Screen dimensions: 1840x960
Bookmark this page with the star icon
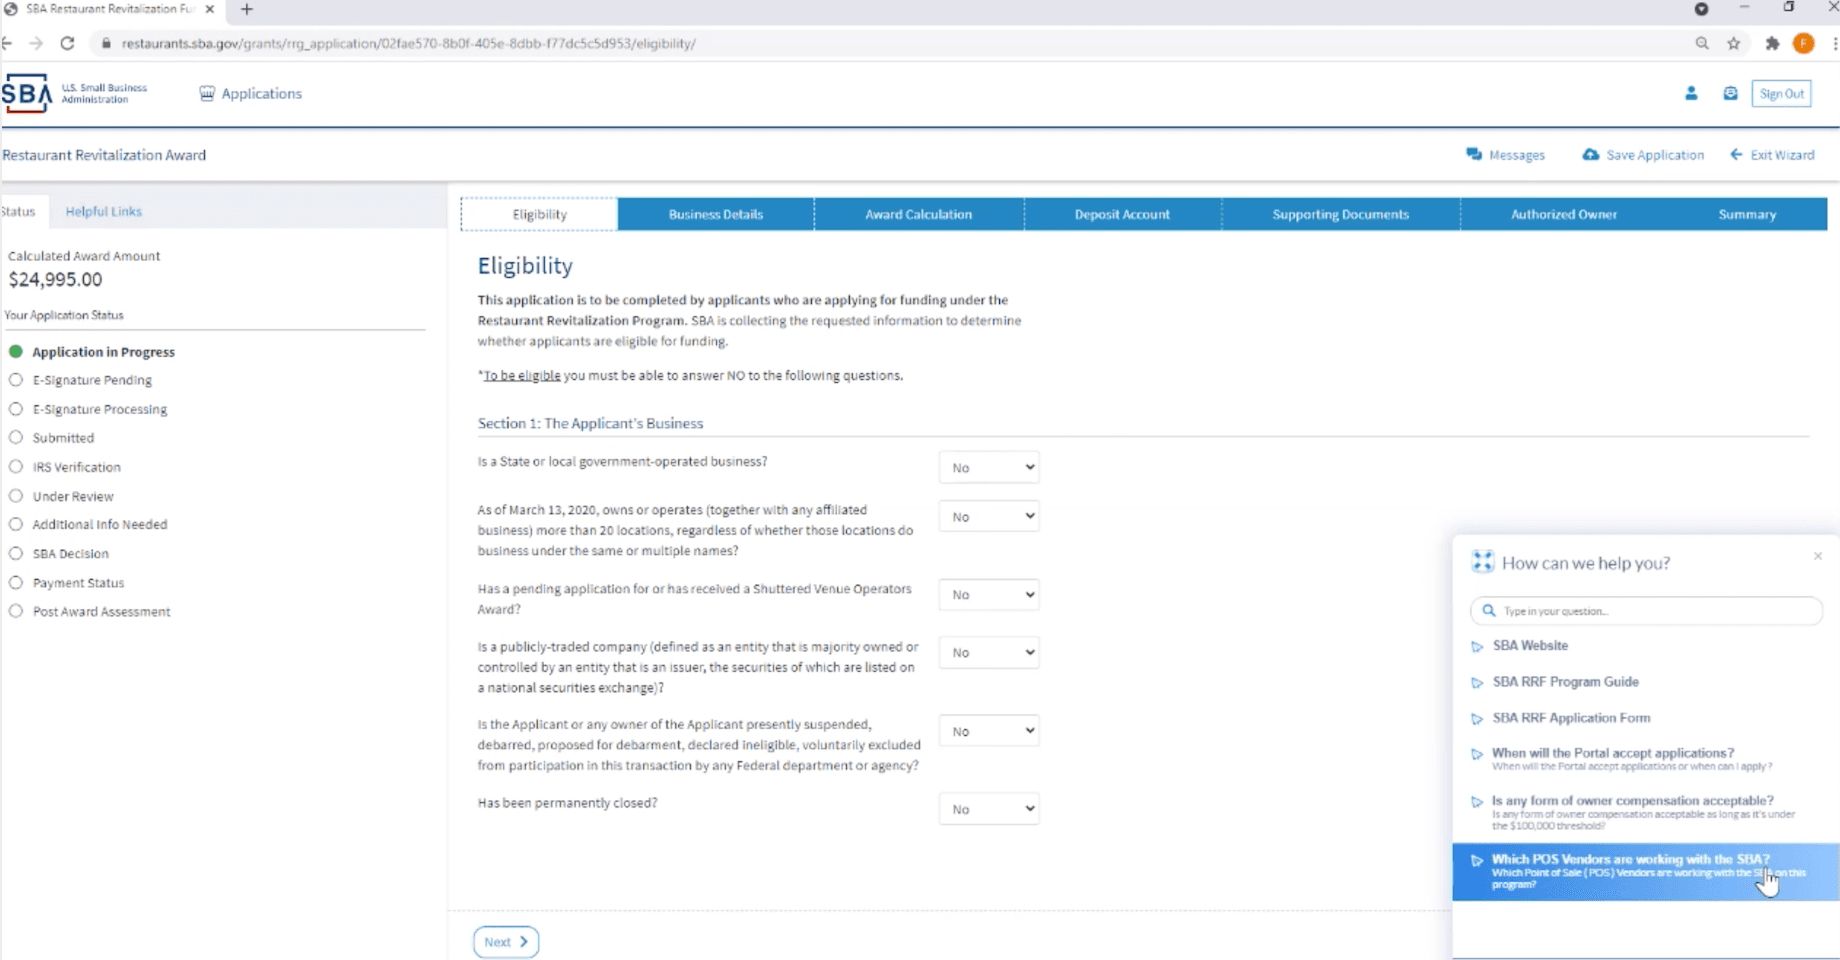coord(1734,43)
